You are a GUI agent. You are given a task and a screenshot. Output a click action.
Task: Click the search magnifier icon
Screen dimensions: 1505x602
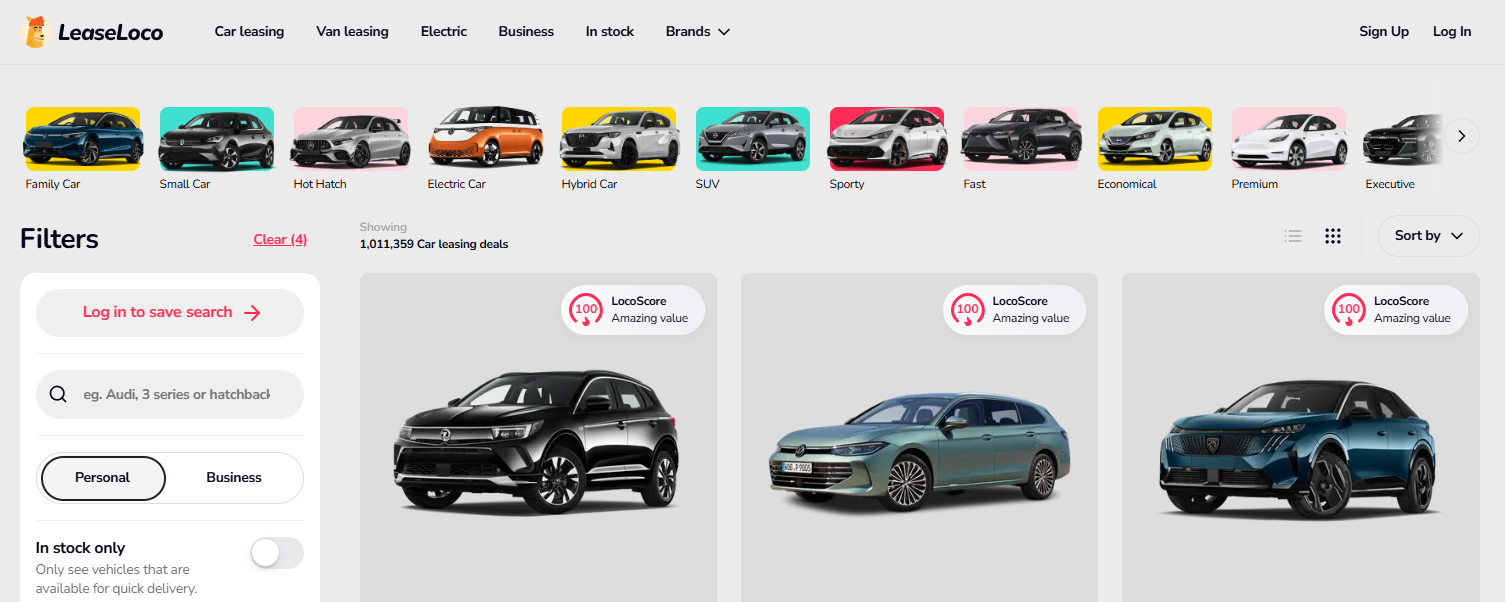click(x=58, y=394)
